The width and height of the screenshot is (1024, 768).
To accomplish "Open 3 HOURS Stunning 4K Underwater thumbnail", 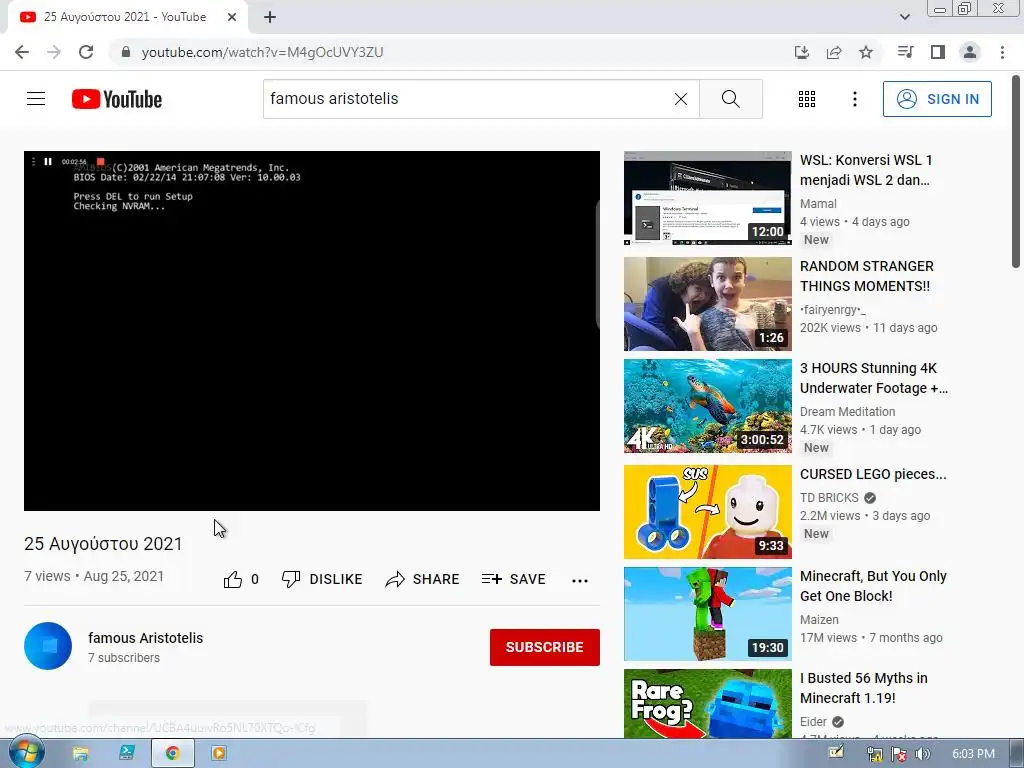I will click(x=707, y=406).
